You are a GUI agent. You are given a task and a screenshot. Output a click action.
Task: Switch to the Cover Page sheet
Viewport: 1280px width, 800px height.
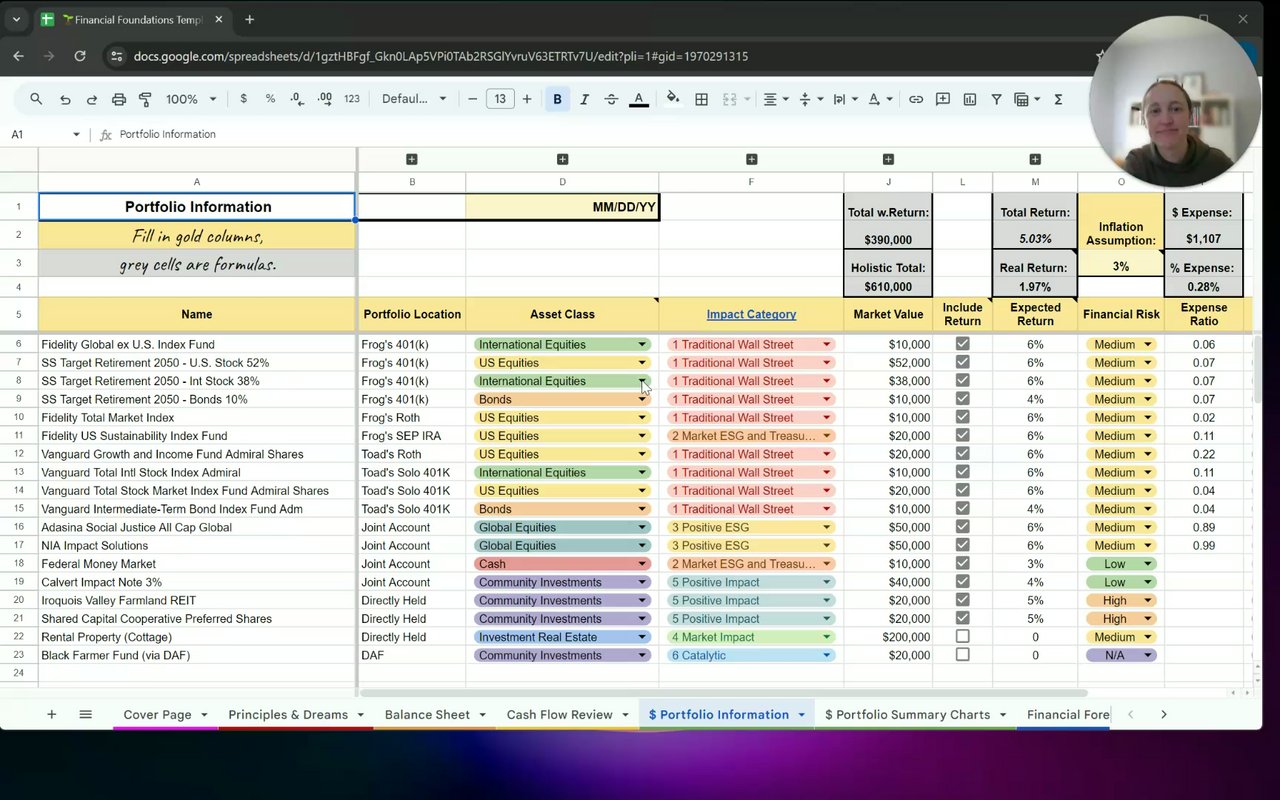pyautogui.click(x=157, y=715)
